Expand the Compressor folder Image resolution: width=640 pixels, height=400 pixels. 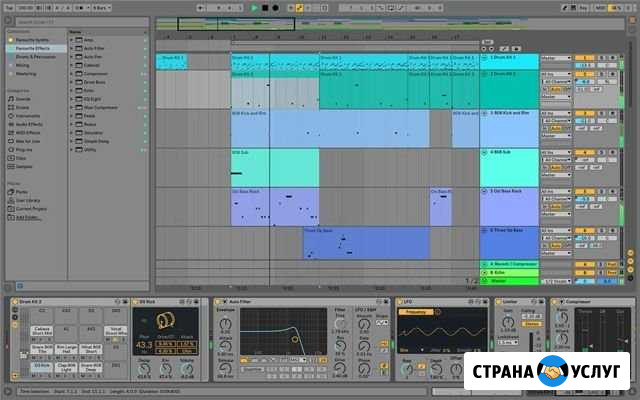click(71, 74)
